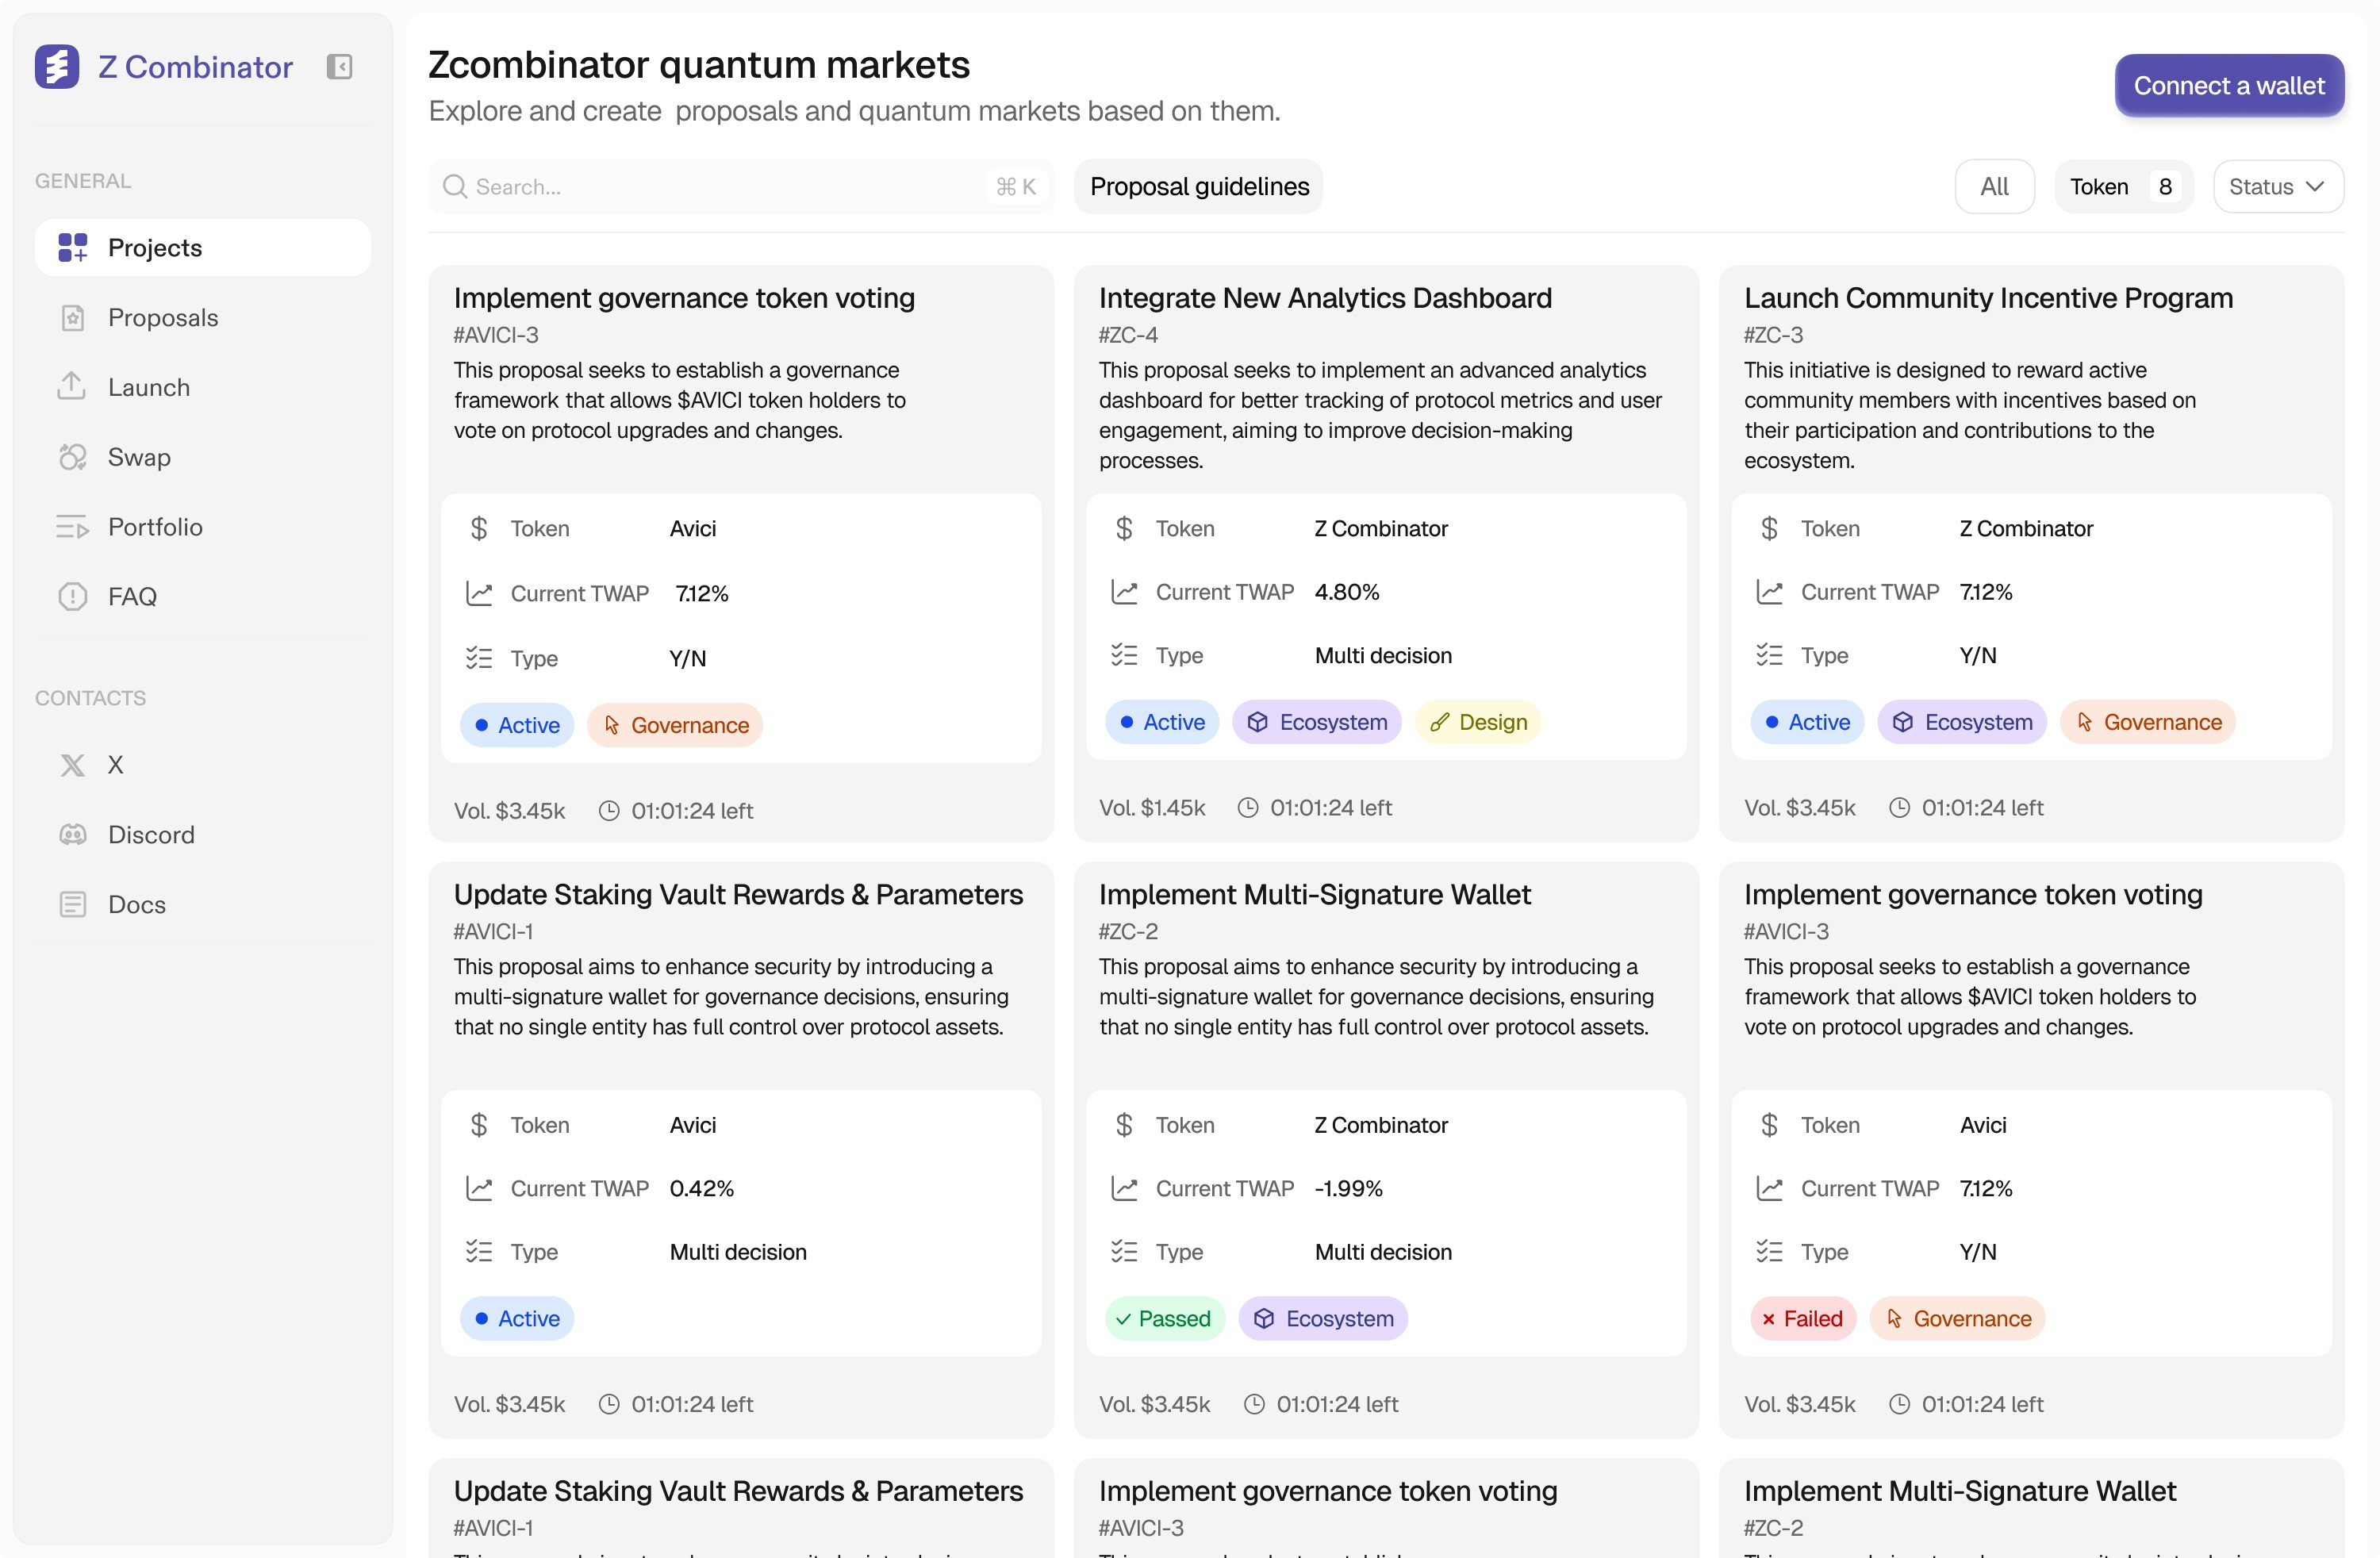Expand the Status dropdown
Image resolution: width=2380 pixels, height=1558 pixels.
click(2277, 187)
